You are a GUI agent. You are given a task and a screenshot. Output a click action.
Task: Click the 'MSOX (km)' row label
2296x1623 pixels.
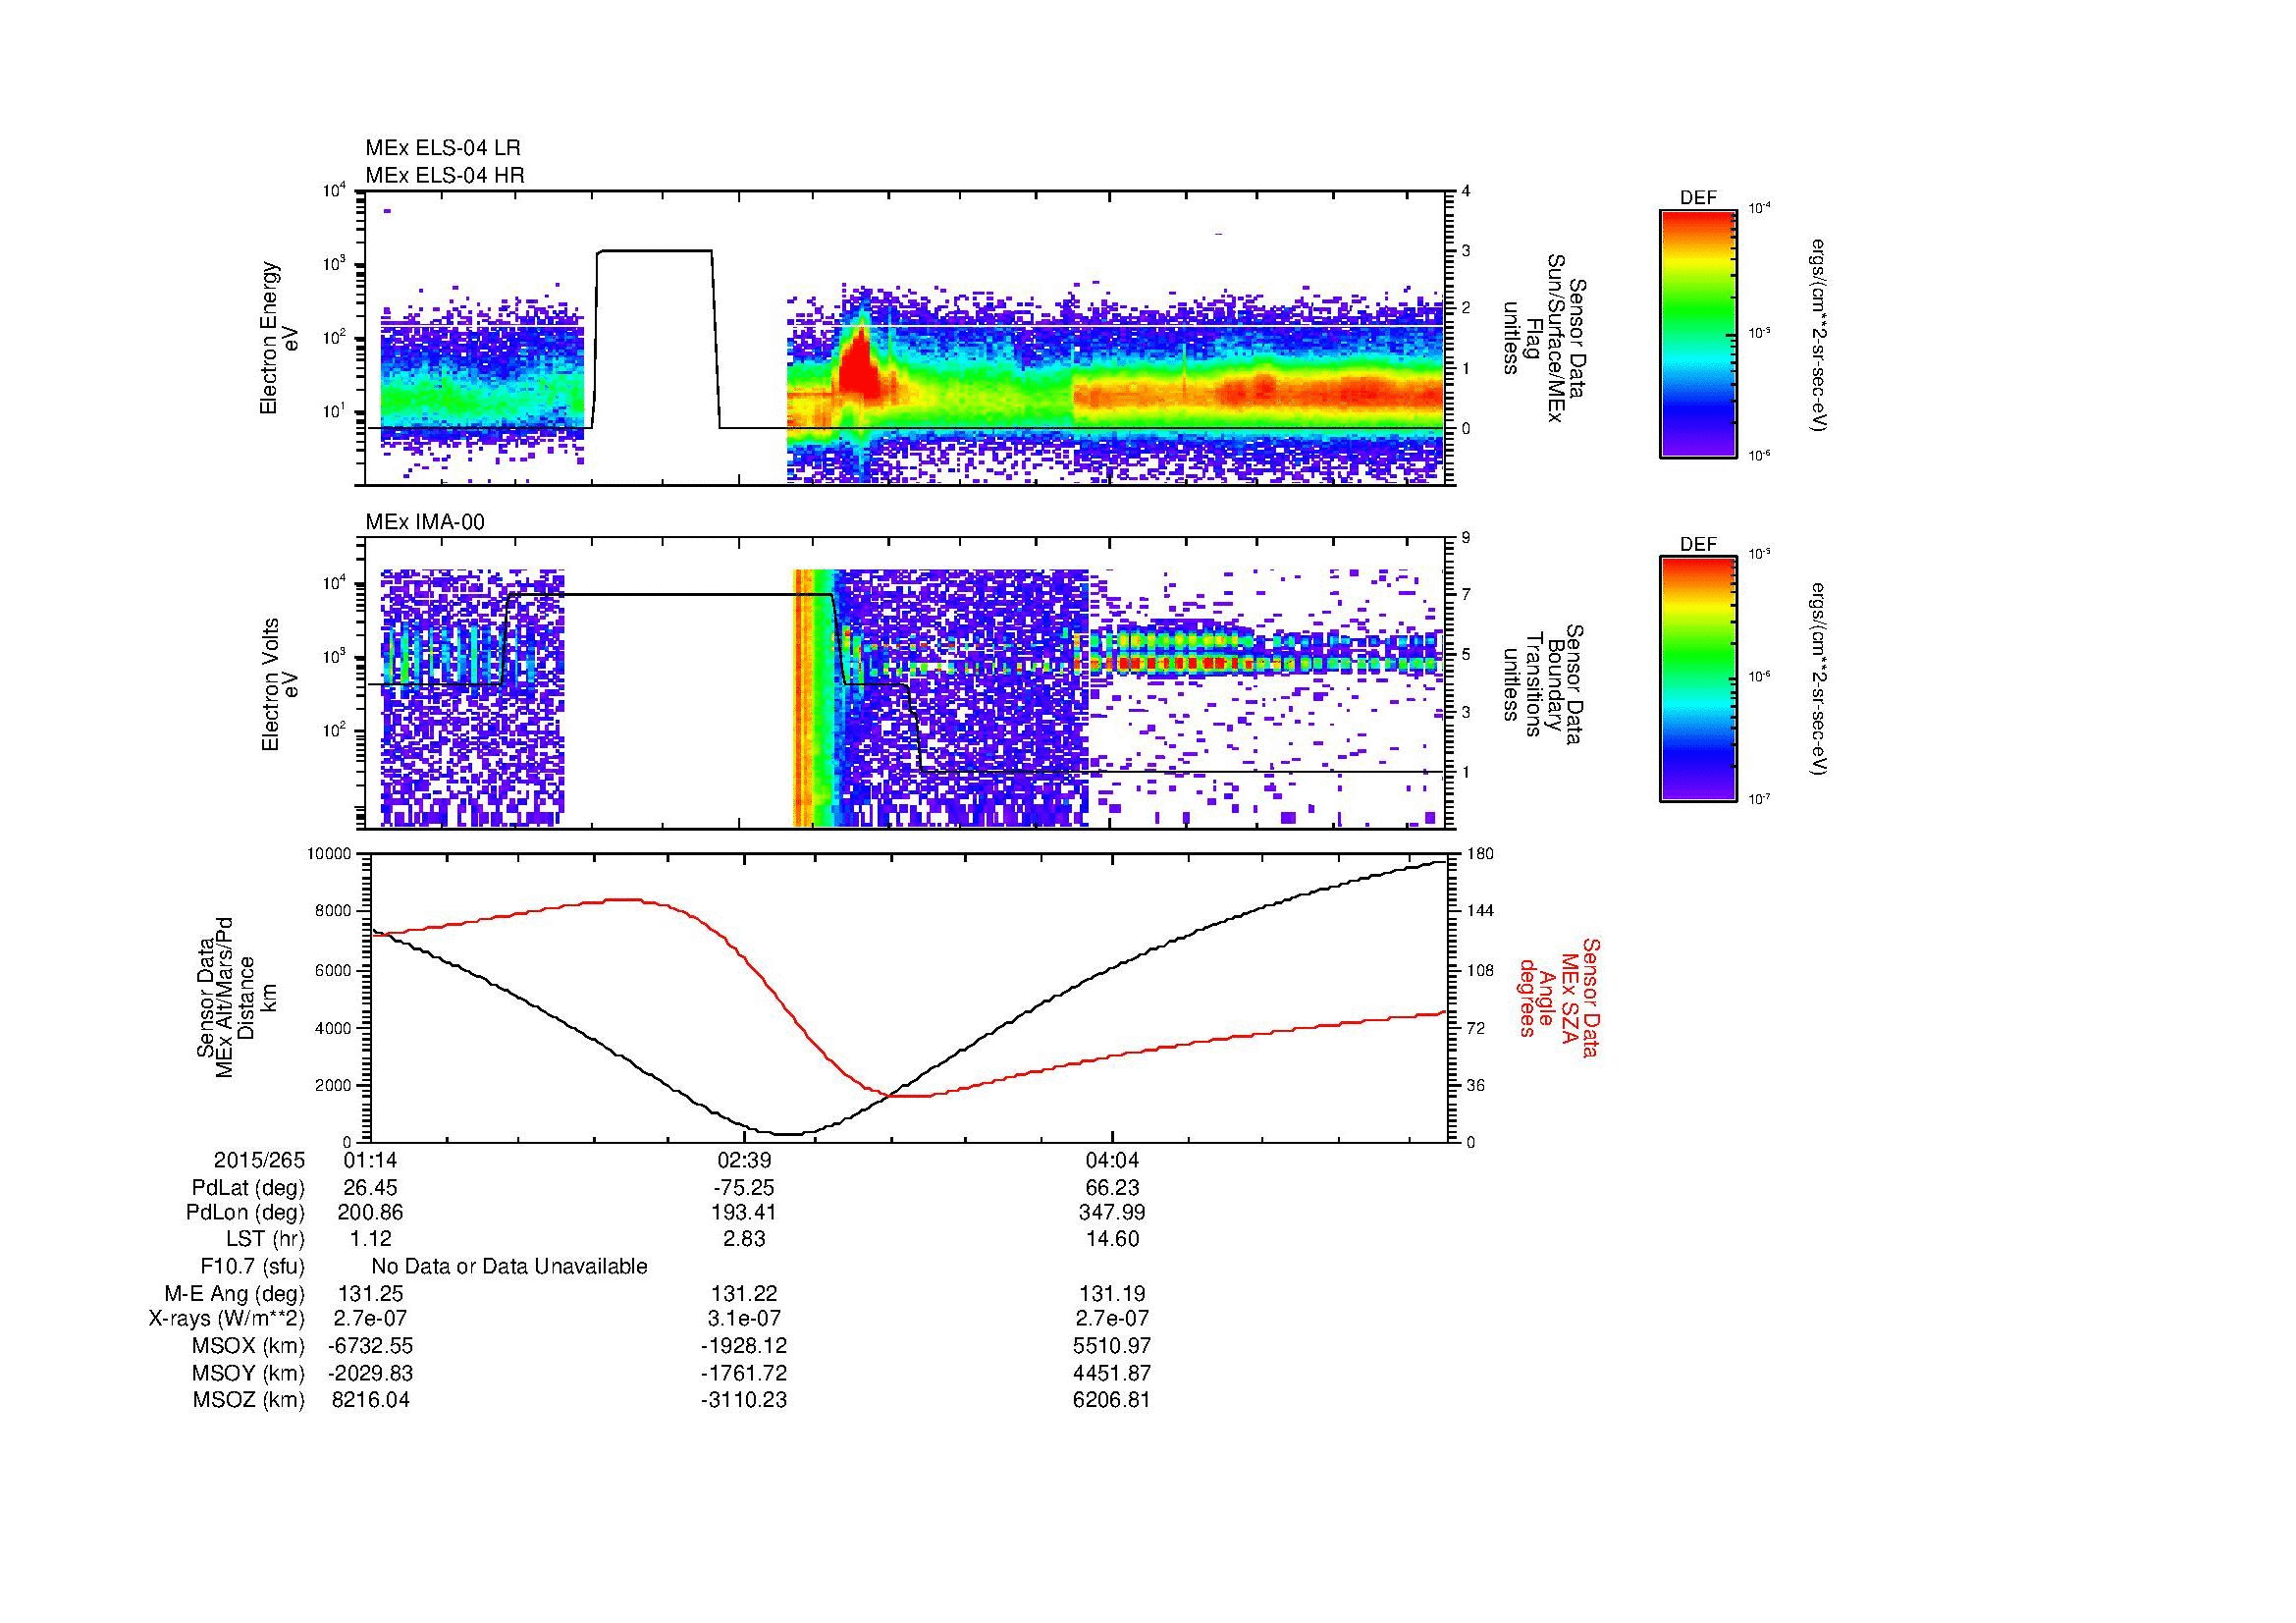click(249, 1346)
